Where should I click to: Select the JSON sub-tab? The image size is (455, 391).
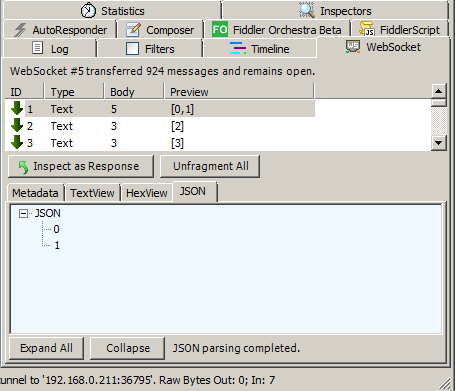pos(194,191)
